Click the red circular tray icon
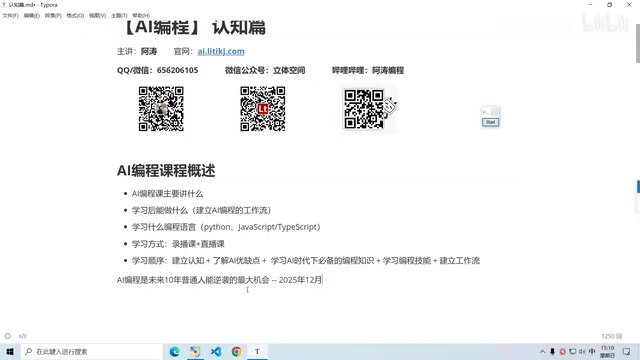Viewport: 640px width, 360px height. (562, 351)
